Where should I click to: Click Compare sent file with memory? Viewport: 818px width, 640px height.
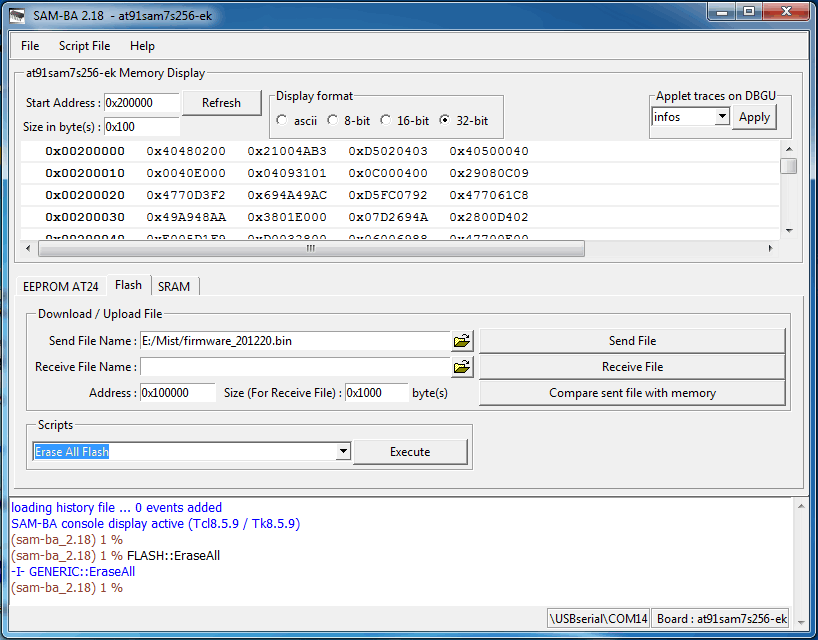point(632,393)
